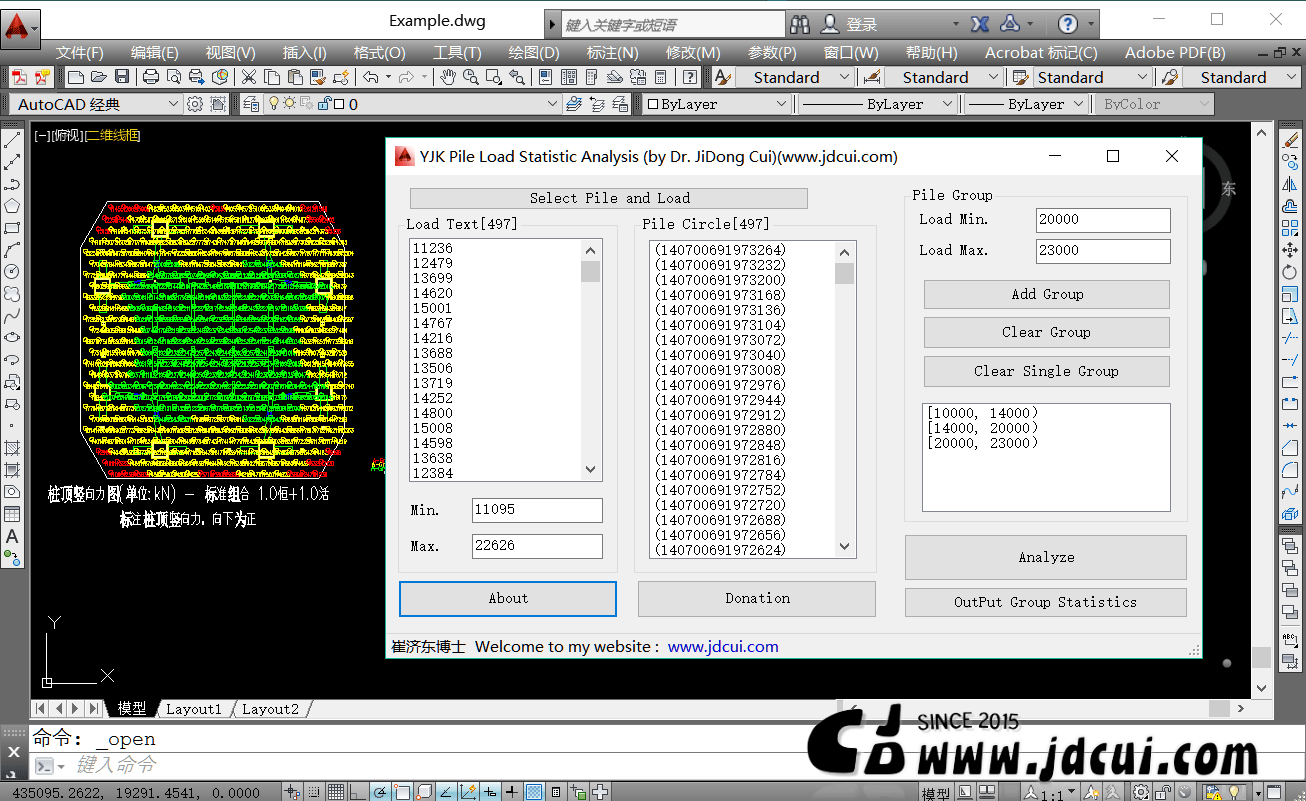The image size is (1306, 801).
Task: Switch to the Layout2 tab
Action: 270,709
